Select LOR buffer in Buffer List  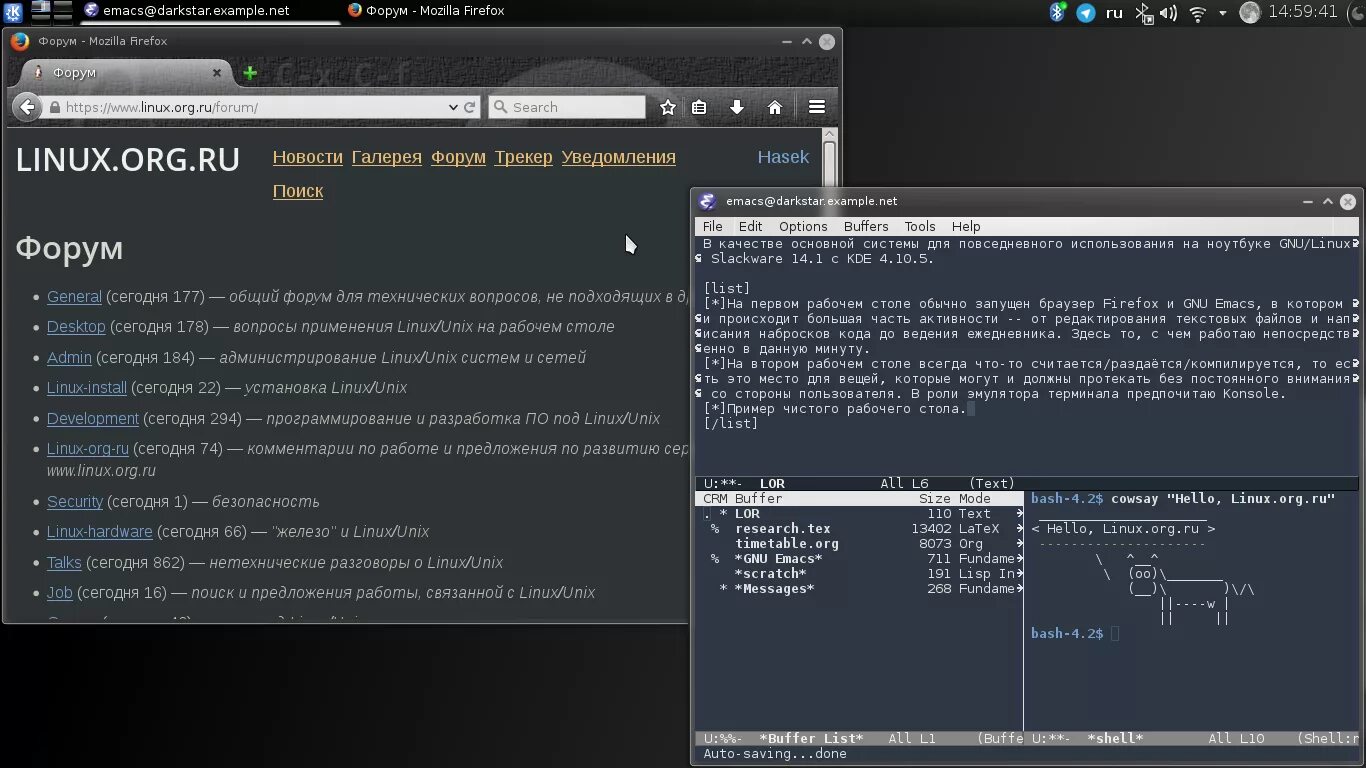(859, 514)
